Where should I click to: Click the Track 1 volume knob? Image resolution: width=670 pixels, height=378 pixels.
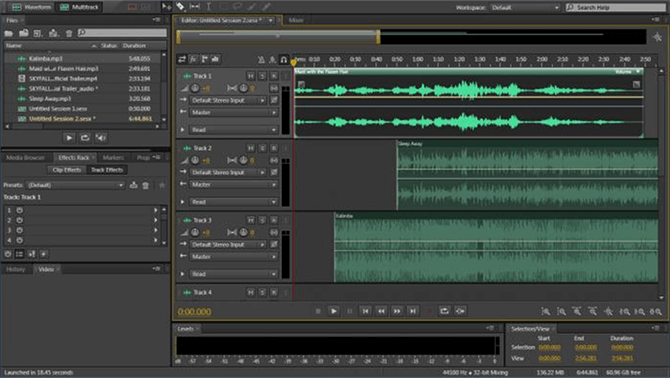pos(195,88)
